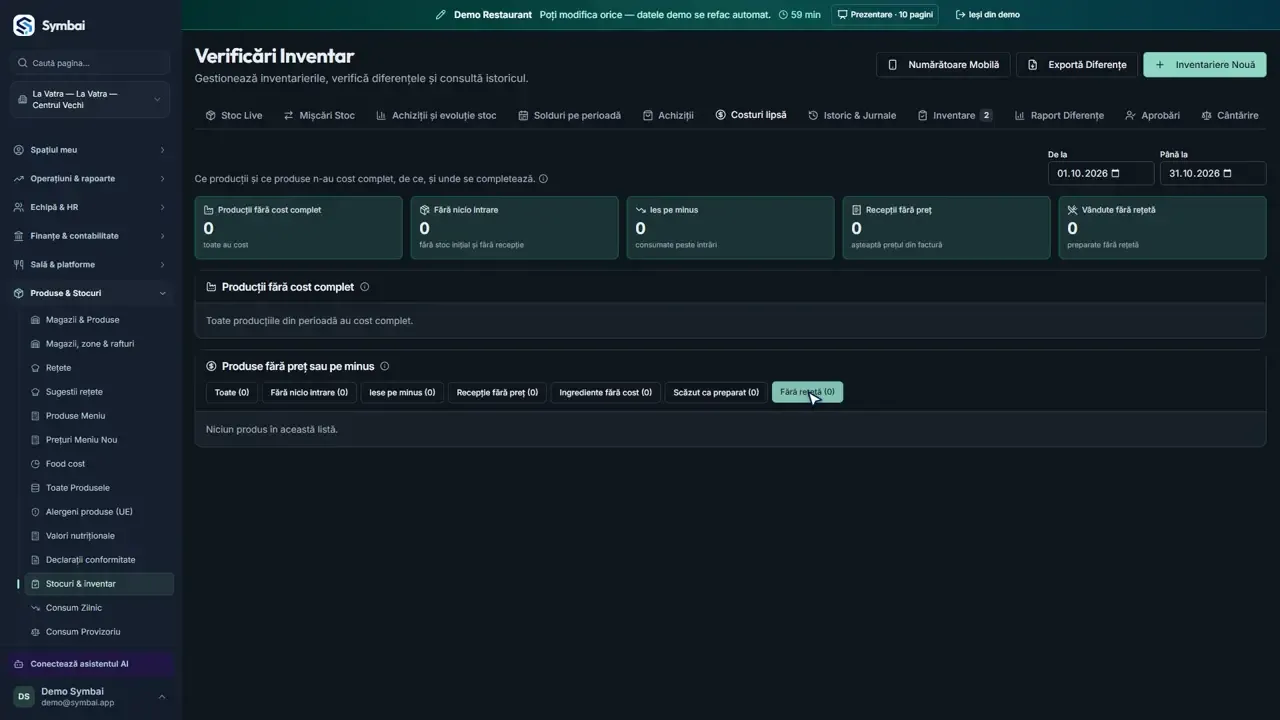Select the Recepție fără preț (0) filter
The height and width of the screenshot is (720, 1280).
497,392
